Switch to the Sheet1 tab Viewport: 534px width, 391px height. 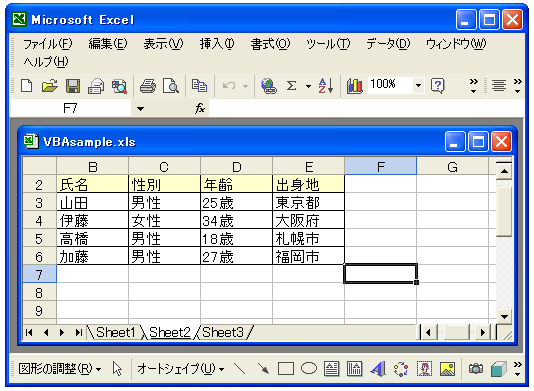tap(115, 332)
